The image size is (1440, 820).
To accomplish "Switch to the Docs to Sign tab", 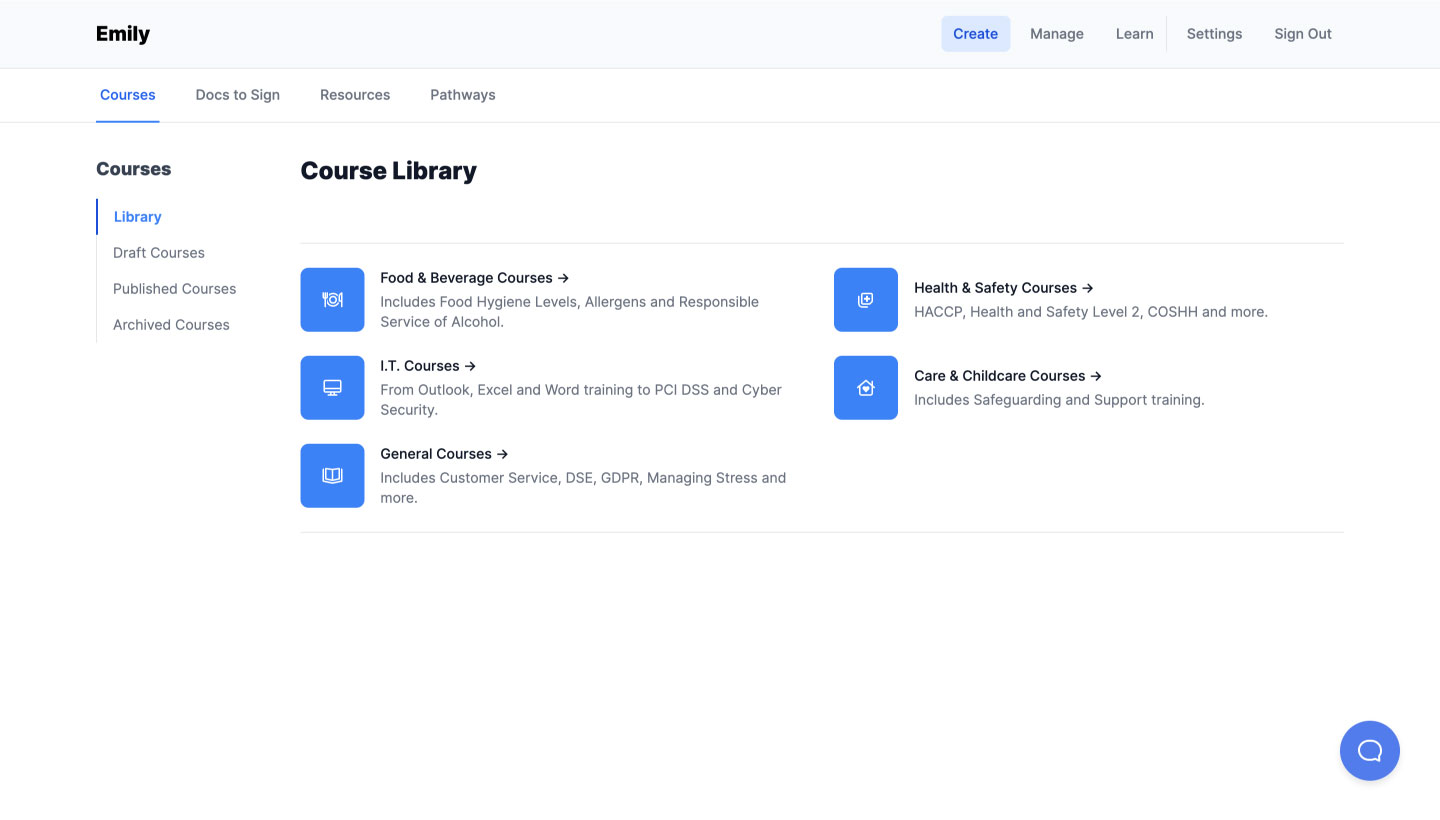I will [x=237, y=95].
